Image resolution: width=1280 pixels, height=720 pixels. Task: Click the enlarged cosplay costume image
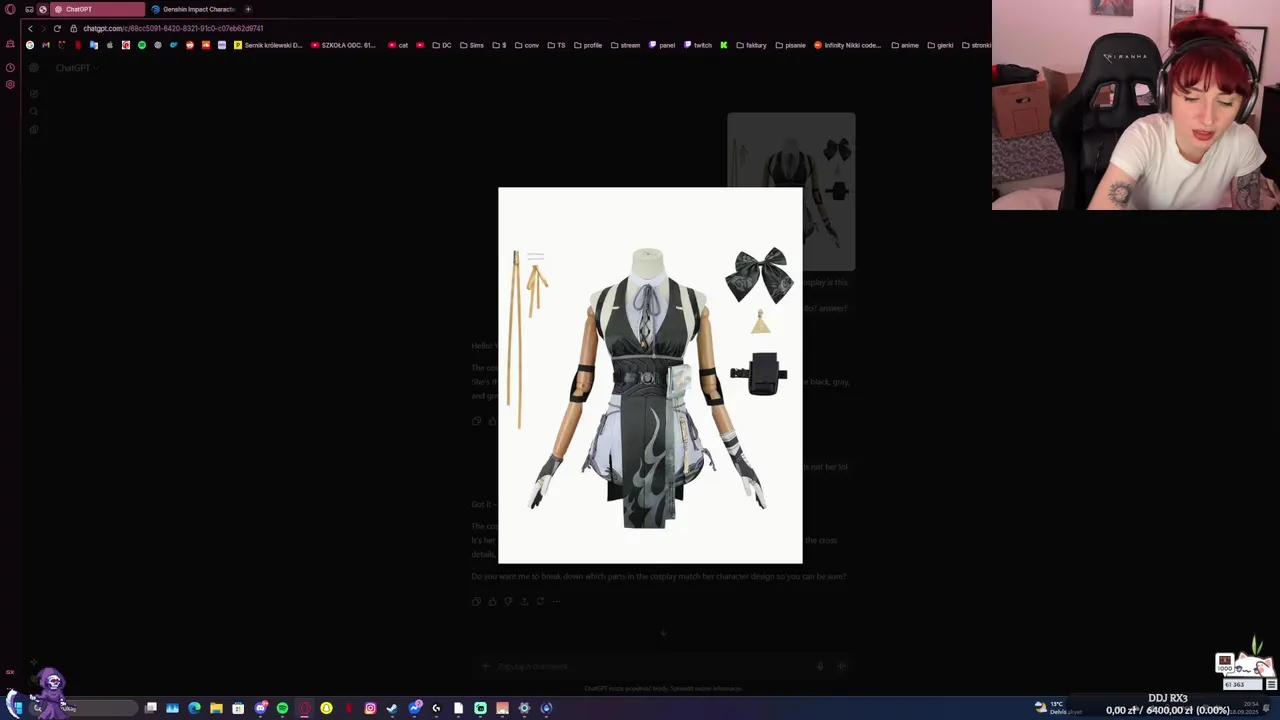click(x=650, y=375)
